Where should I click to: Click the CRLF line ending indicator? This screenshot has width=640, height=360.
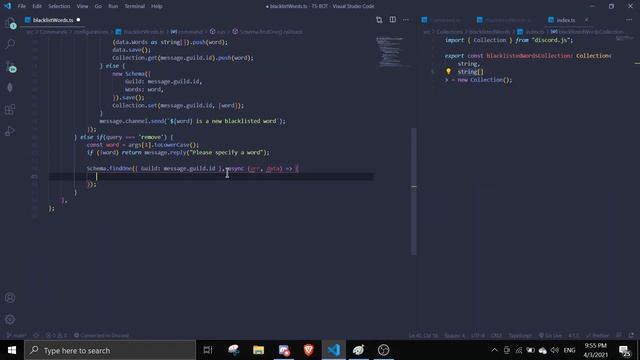[x=496, y=336]
